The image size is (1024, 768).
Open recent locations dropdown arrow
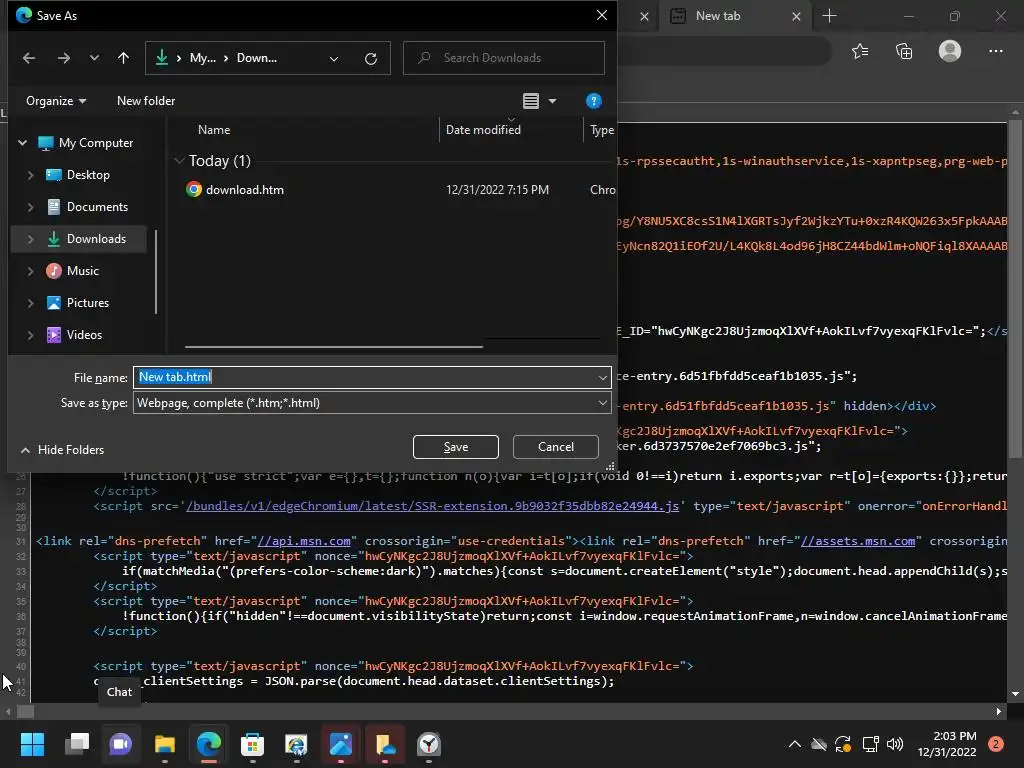tap(94, 58)
